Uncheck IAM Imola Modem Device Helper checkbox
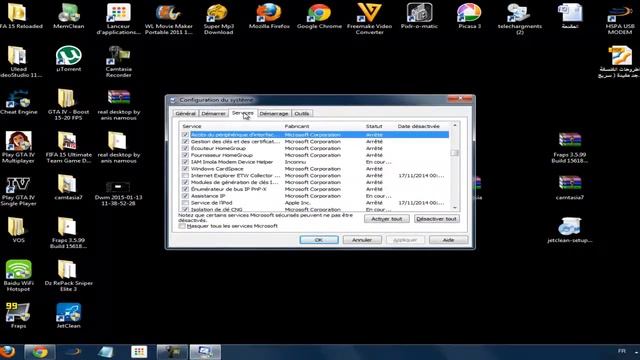Image resolution: width=640 pixels, height=360 pixels. click(185, 162)
